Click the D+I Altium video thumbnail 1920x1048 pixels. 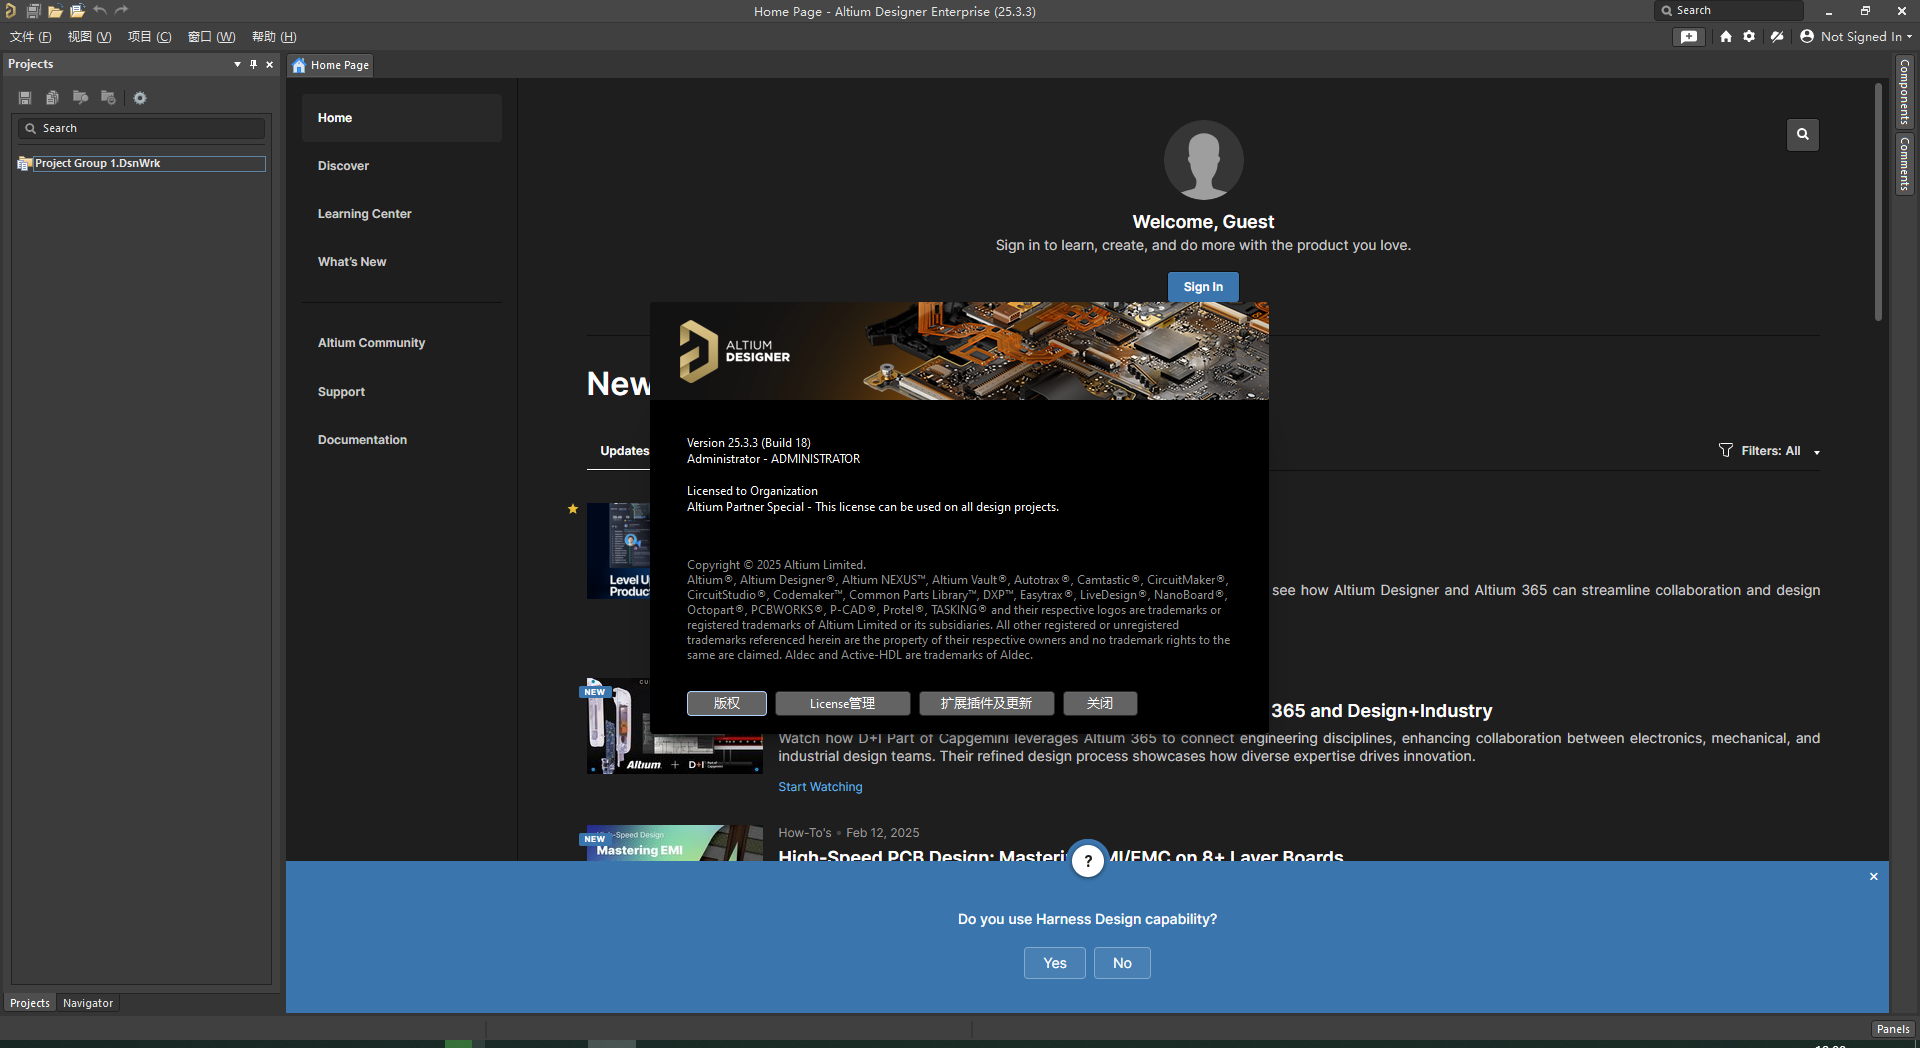coord(675,727)
